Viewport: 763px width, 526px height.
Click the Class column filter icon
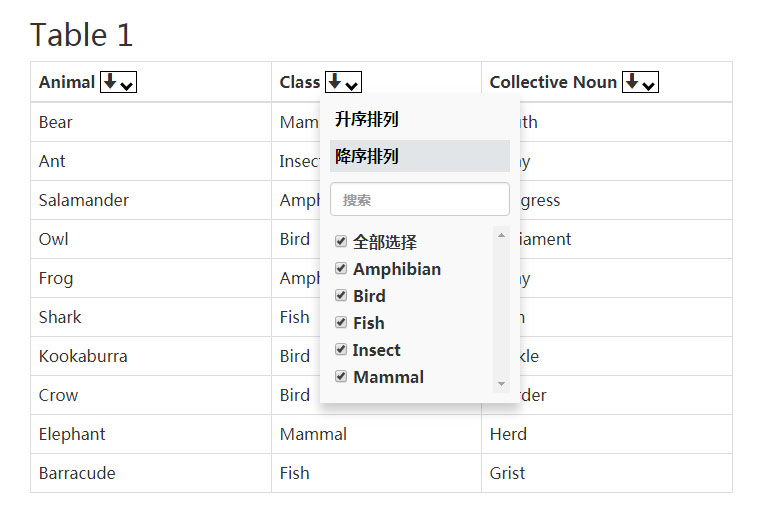[343, 82]
